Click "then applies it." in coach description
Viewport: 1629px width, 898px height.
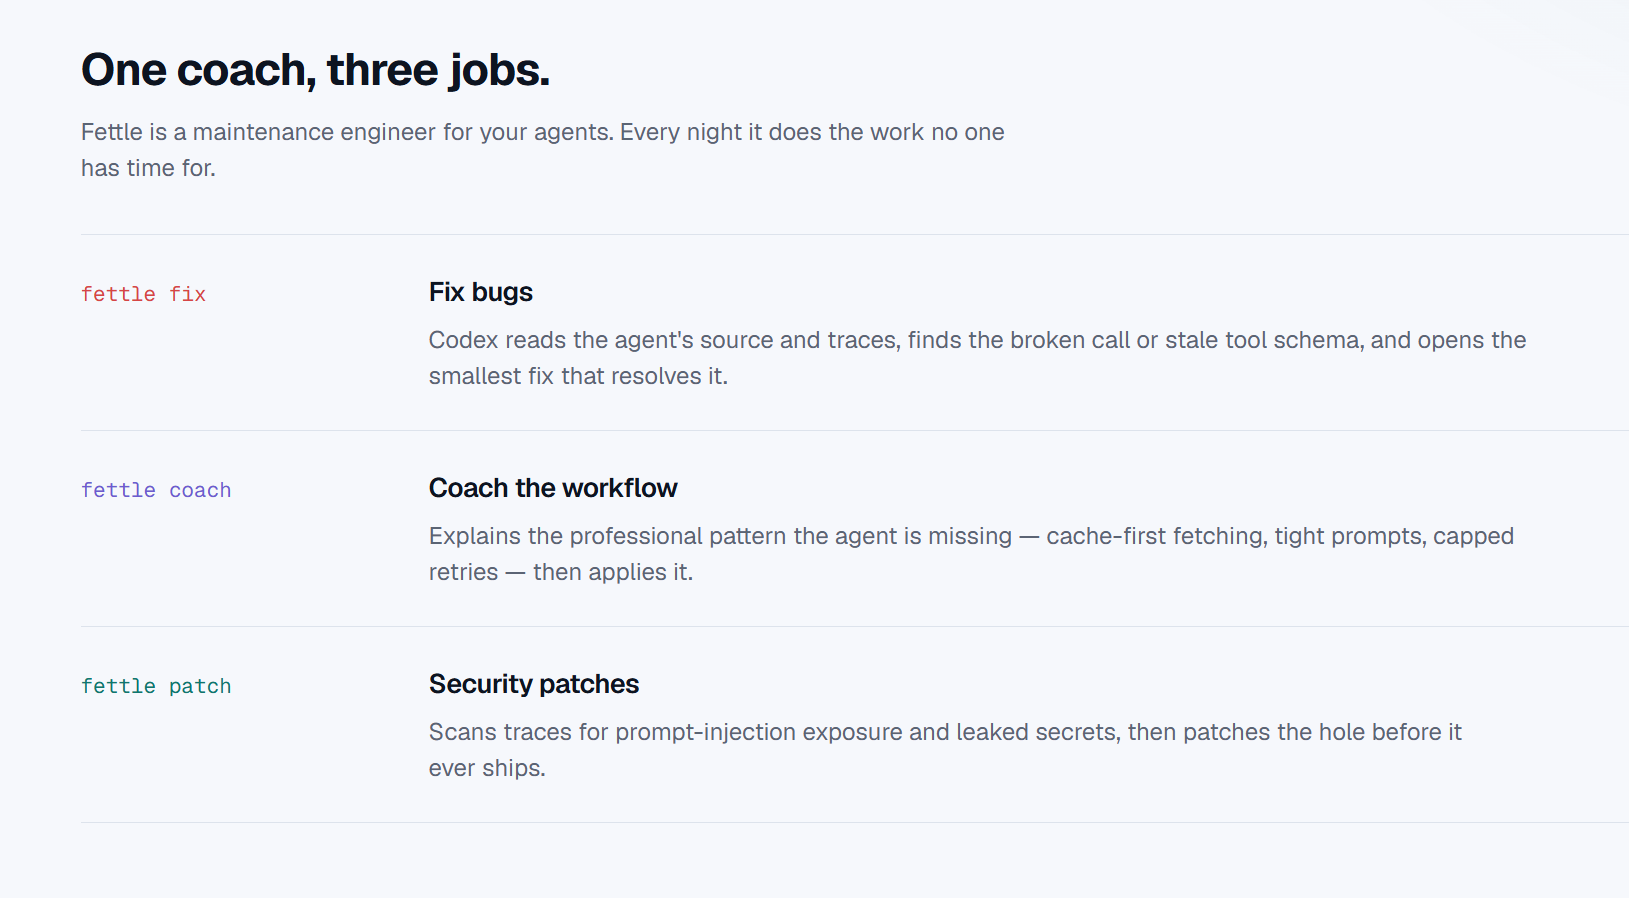613,572
